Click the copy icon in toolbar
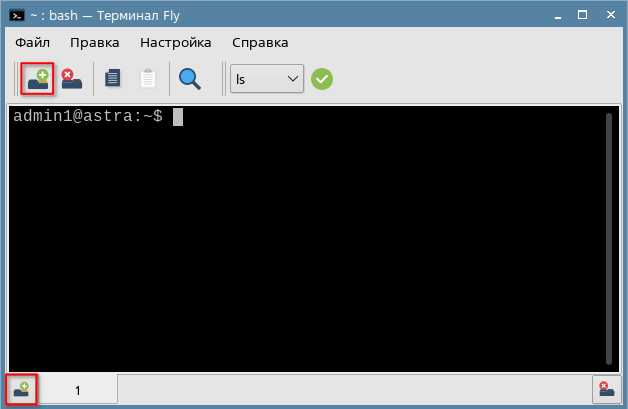The image size is (628, 409). [113, 78]
